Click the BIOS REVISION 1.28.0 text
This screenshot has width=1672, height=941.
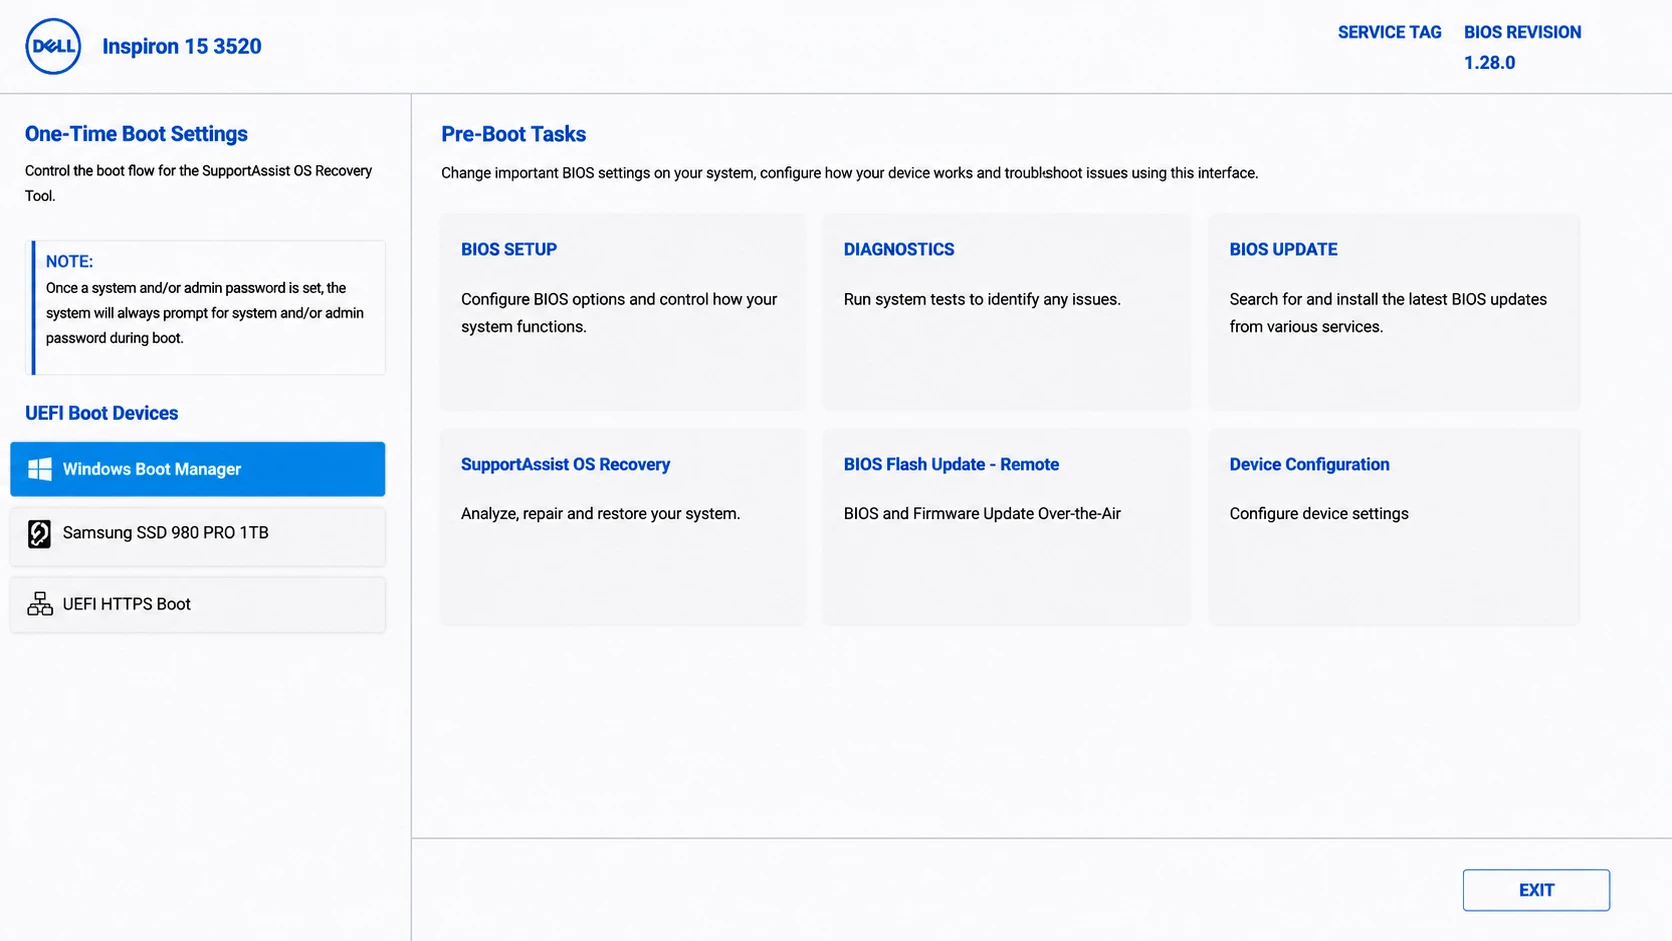(x=1522, y=47)
